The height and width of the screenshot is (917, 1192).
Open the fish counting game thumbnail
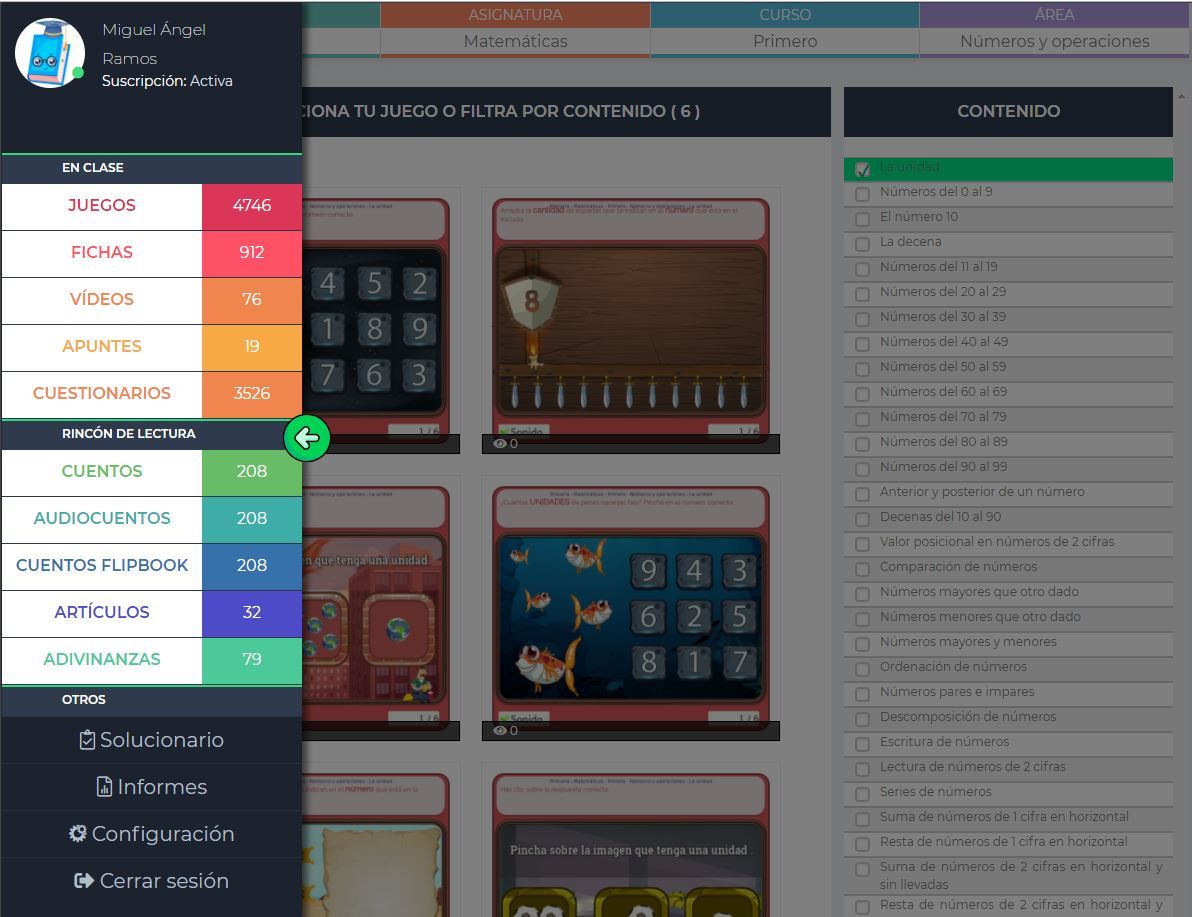coord(631,607)
